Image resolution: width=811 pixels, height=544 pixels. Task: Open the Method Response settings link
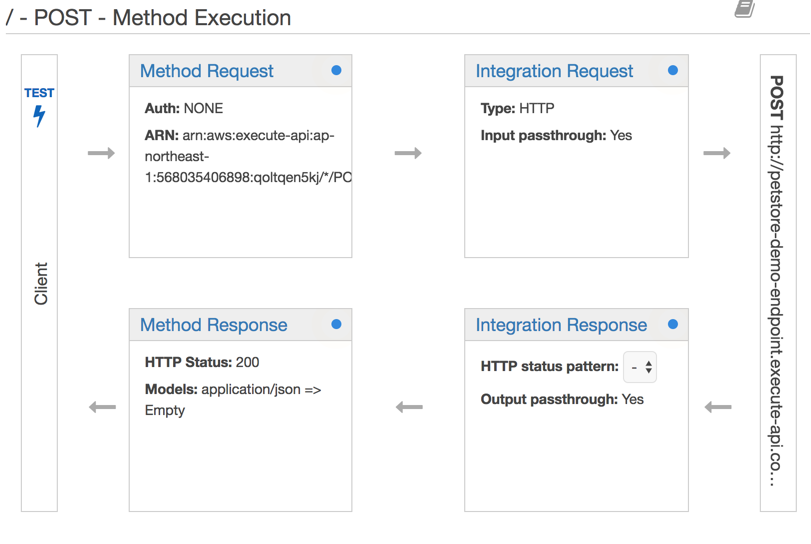coord(214,325)
